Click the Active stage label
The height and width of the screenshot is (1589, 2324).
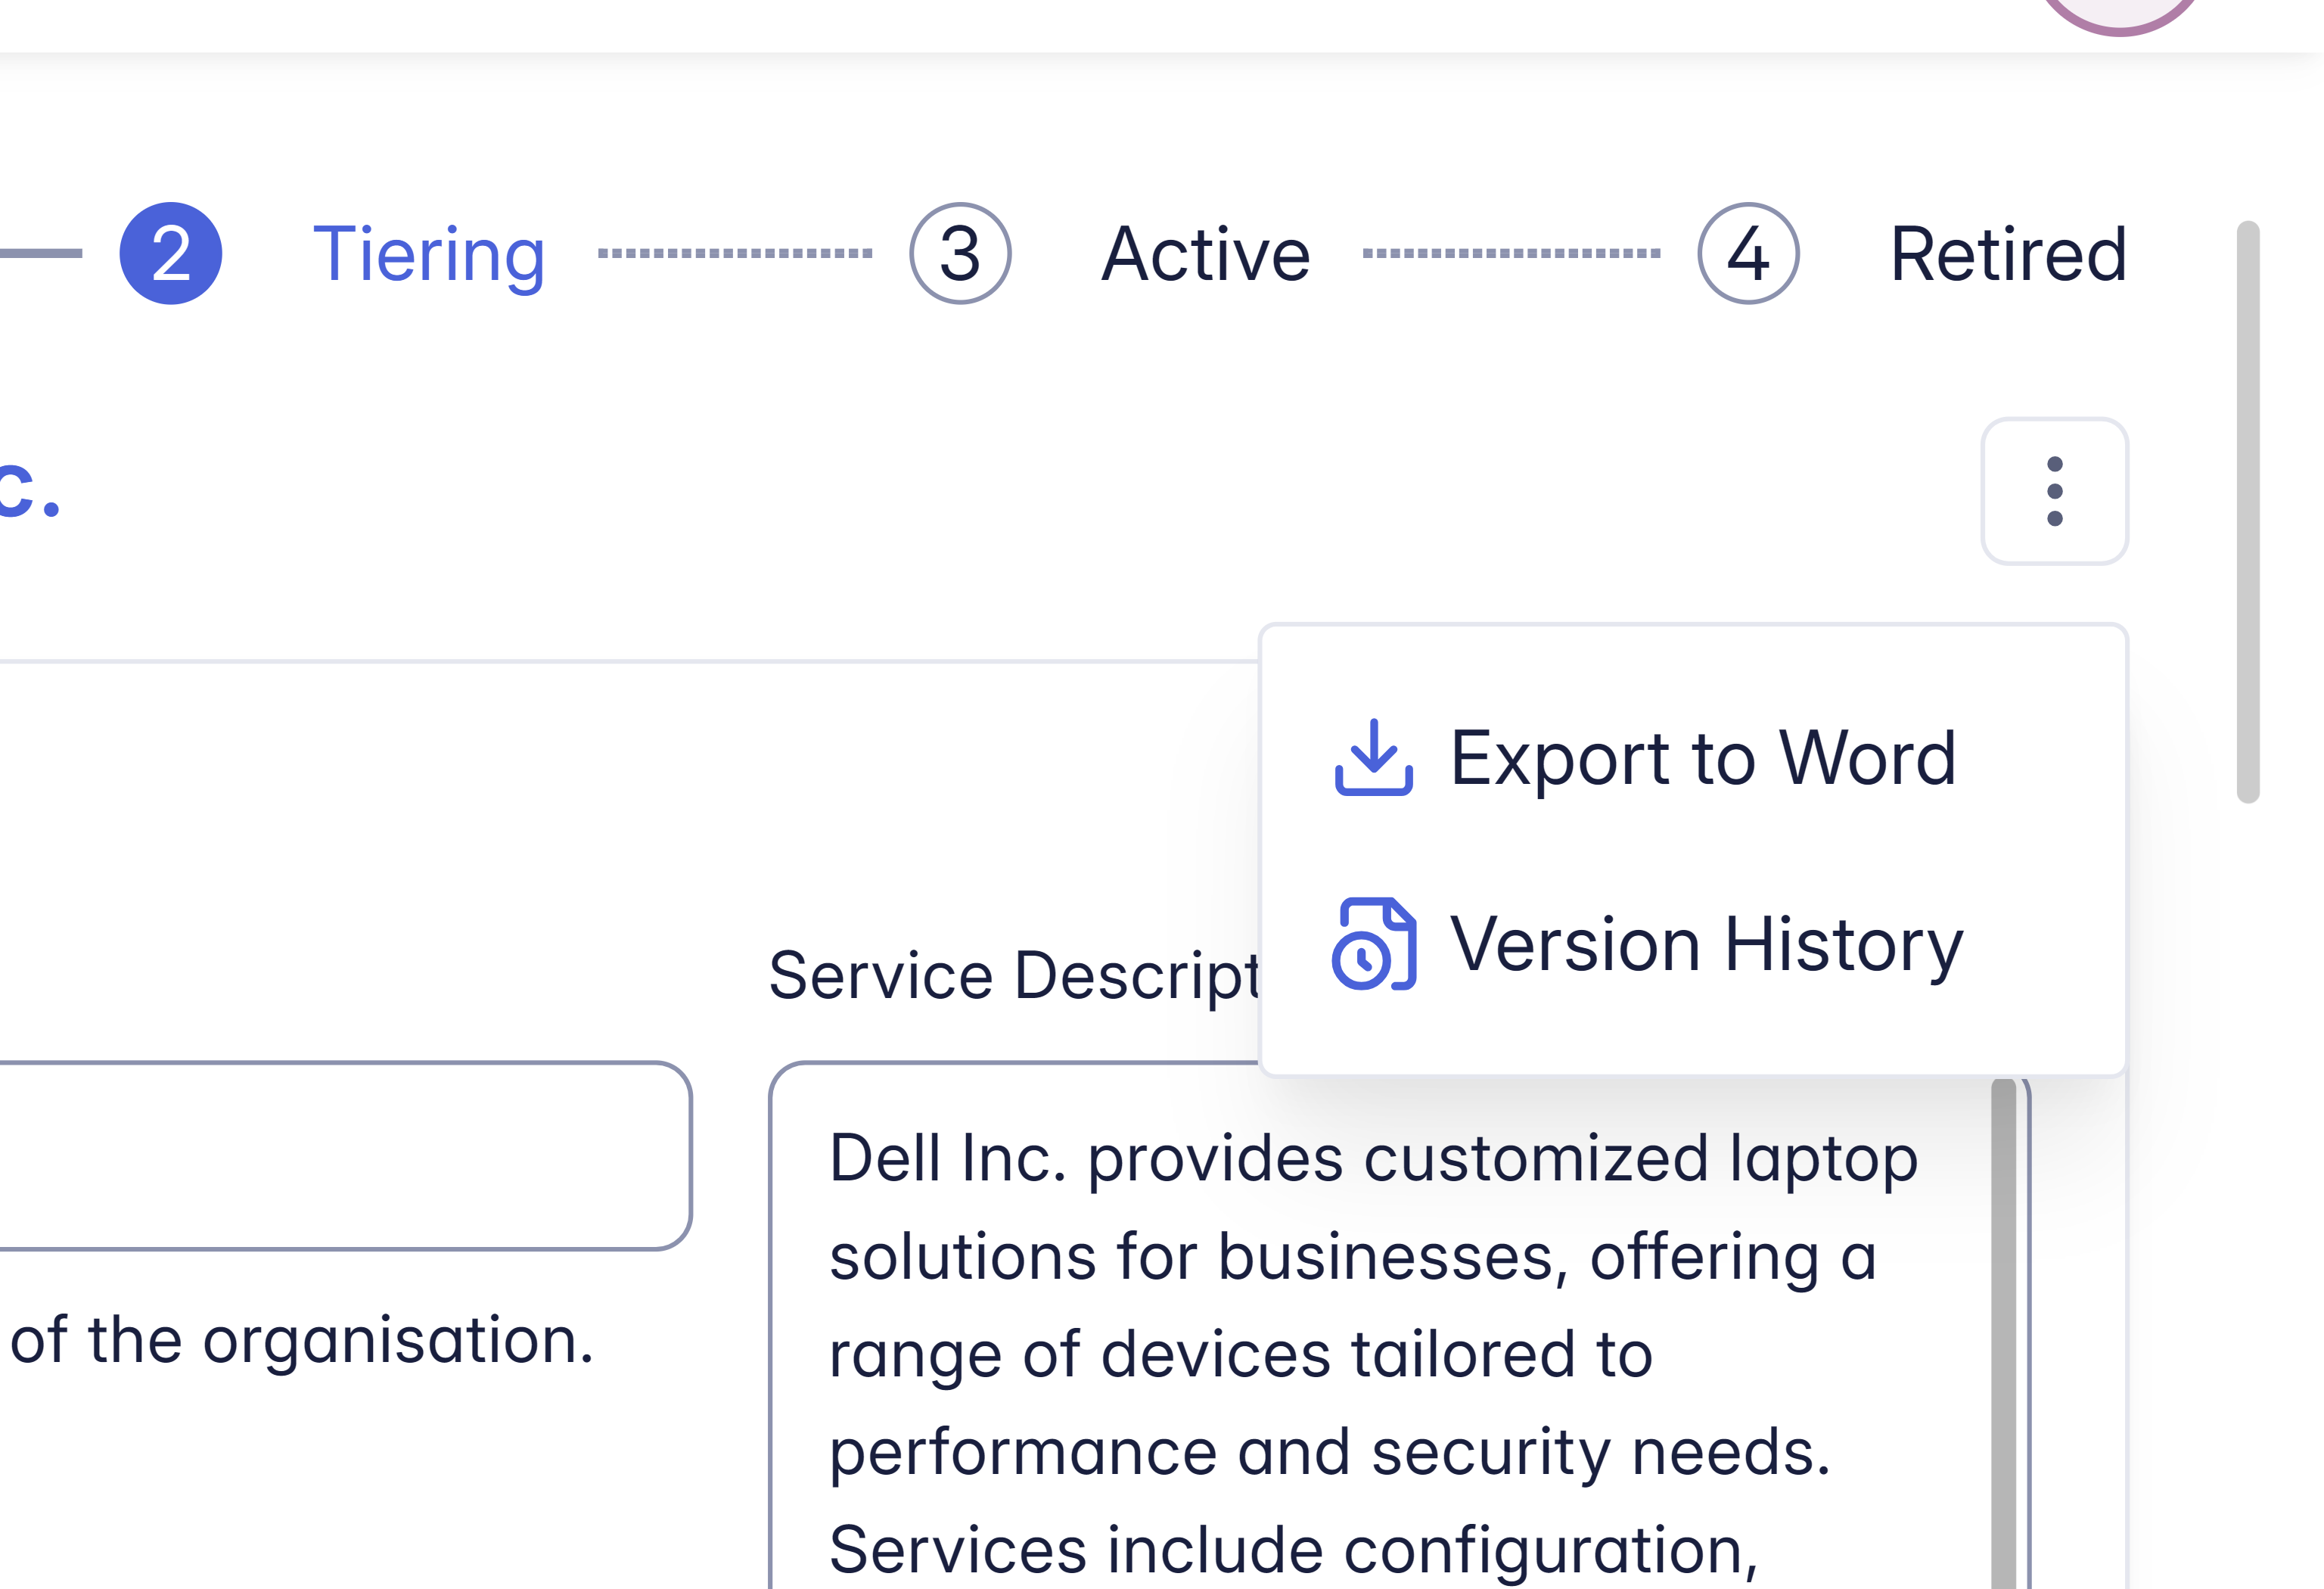click(1206, 254)
